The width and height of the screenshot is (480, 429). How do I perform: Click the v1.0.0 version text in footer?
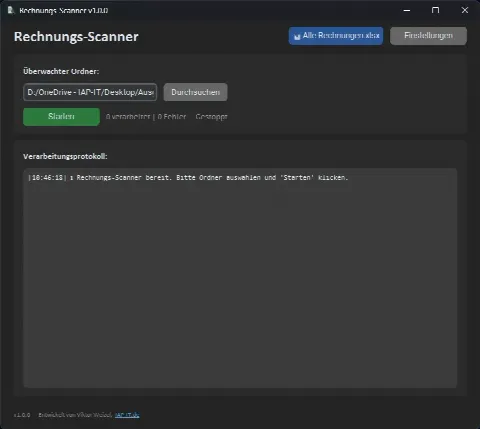click(22, 415)
